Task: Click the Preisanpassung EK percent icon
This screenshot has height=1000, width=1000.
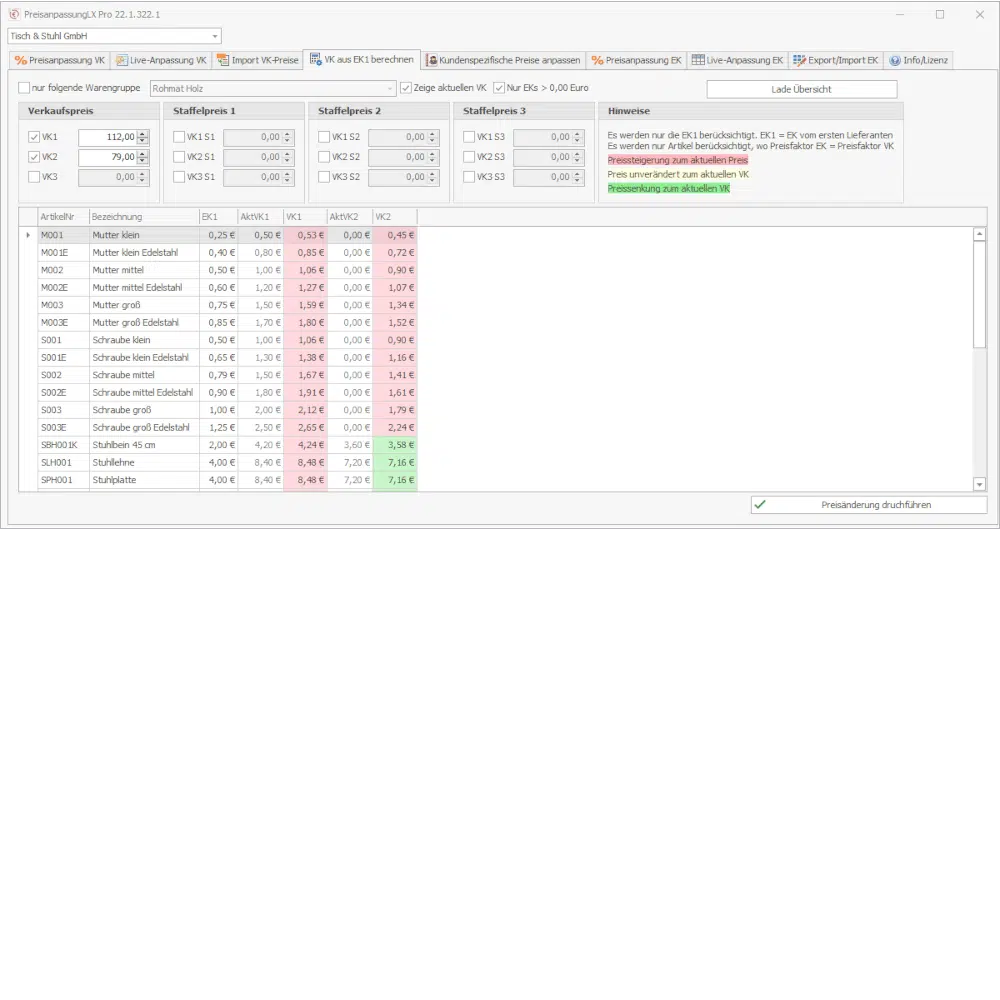Action: click(597, 60)
